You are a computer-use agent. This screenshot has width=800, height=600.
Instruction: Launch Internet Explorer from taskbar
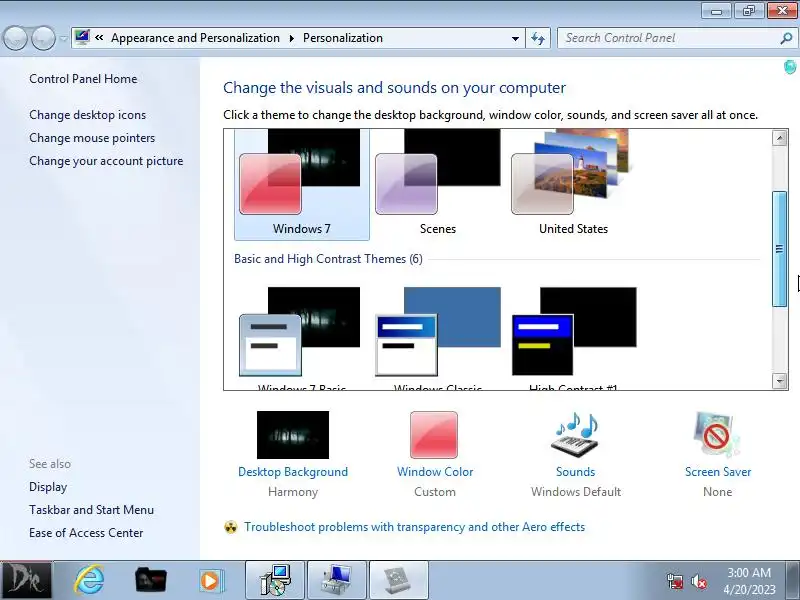[89, 580]
